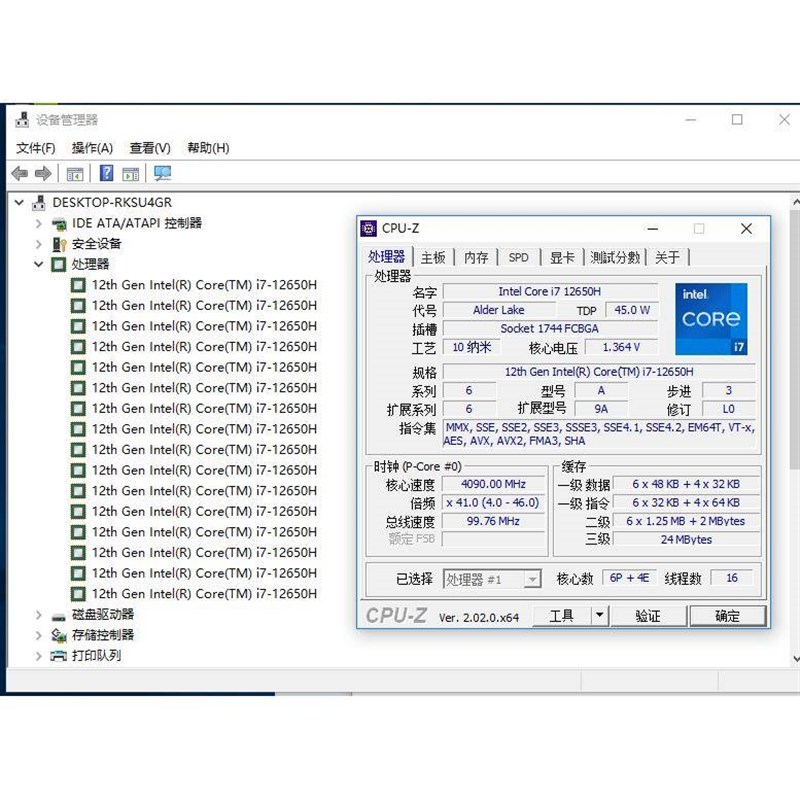This screenshot has width=800, height=800.
Task: Select the first i7-12650H processor entry
Action: [194, 285]
